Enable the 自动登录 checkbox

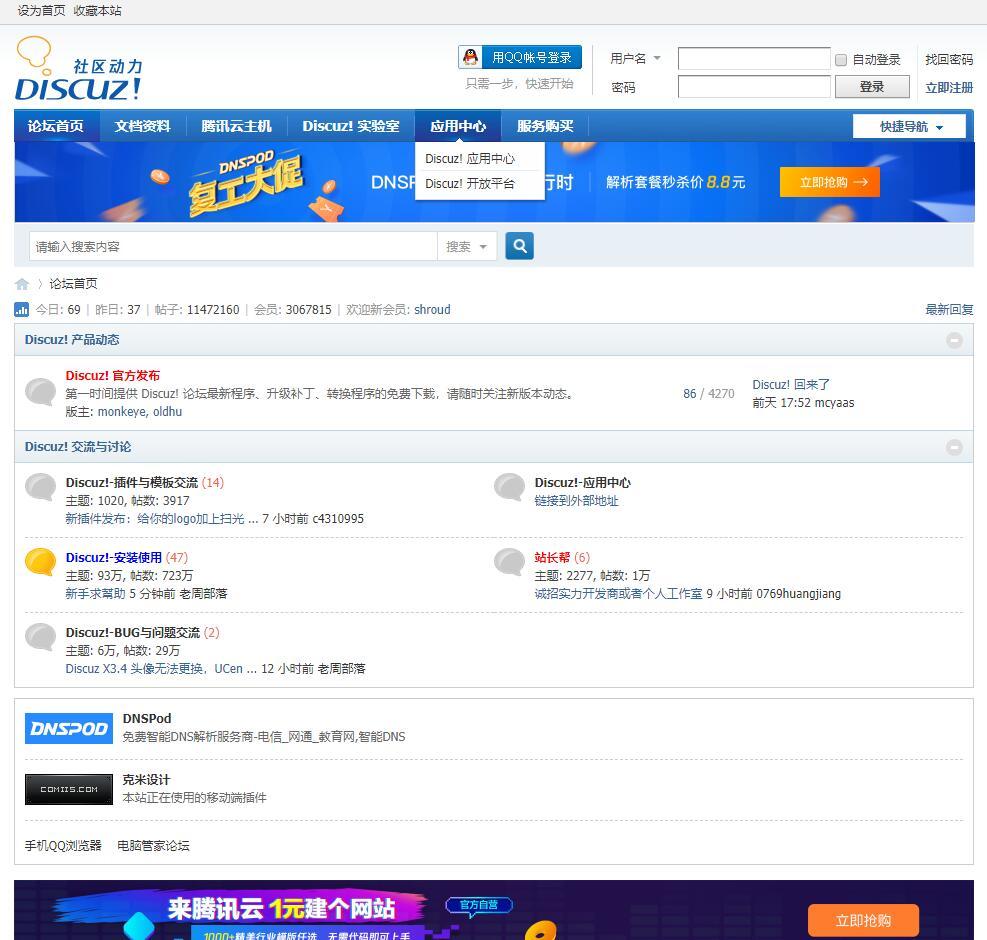pyautogui.click(x=841, y=60)
